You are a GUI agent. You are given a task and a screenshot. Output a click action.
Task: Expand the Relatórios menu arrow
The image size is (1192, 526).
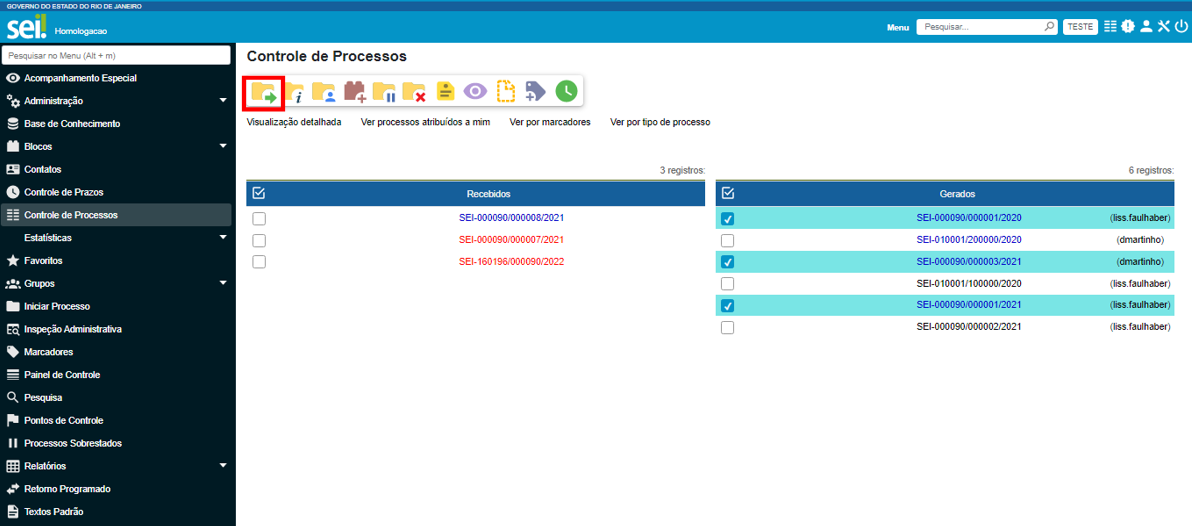[223, 466]
